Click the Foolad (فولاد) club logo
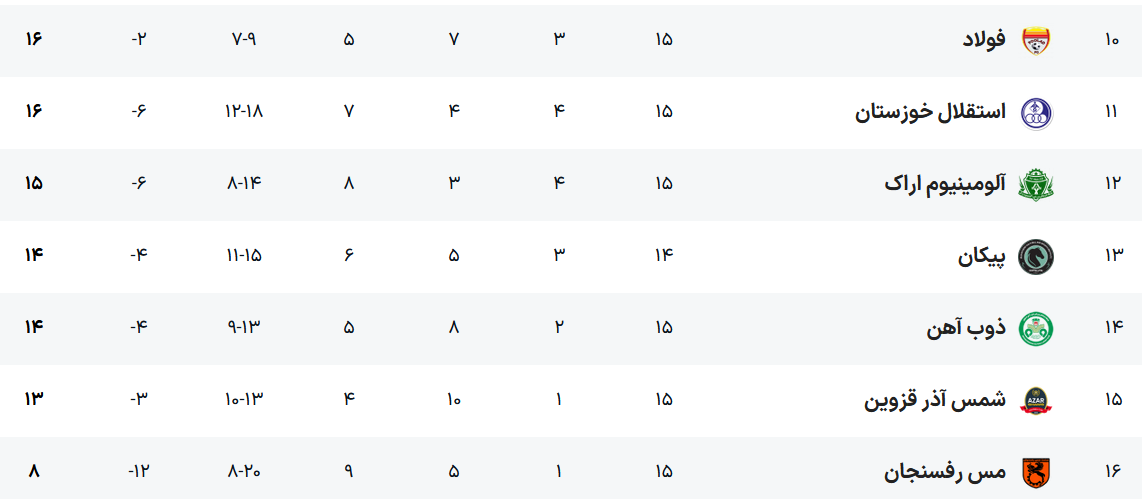This screenshot has width=1142, height=499. click(x=1036, y=41)
